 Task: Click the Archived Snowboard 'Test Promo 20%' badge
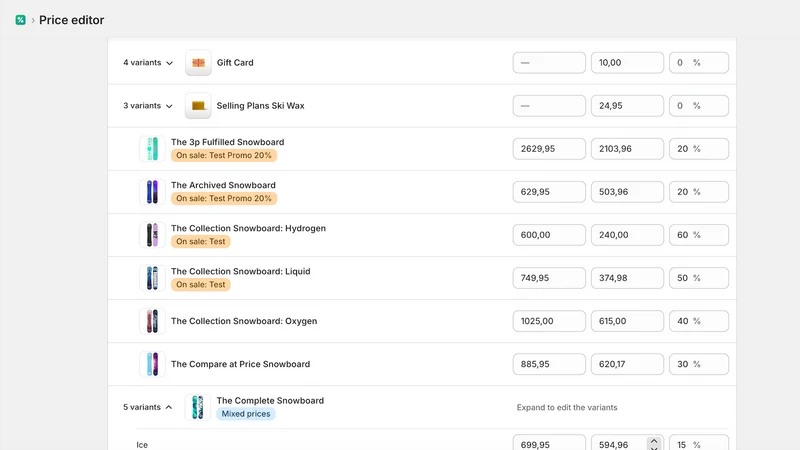[224, 198]
